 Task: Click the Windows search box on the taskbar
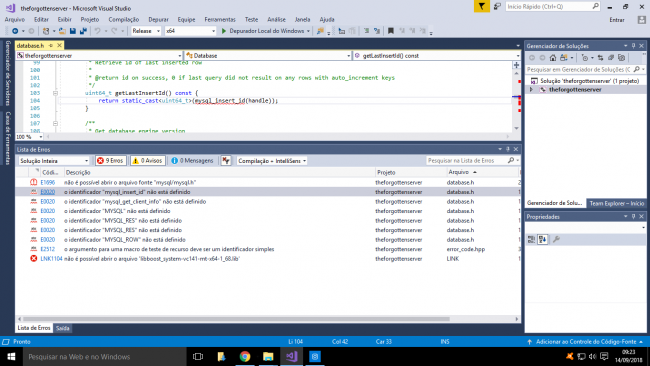tap(104, 356)
